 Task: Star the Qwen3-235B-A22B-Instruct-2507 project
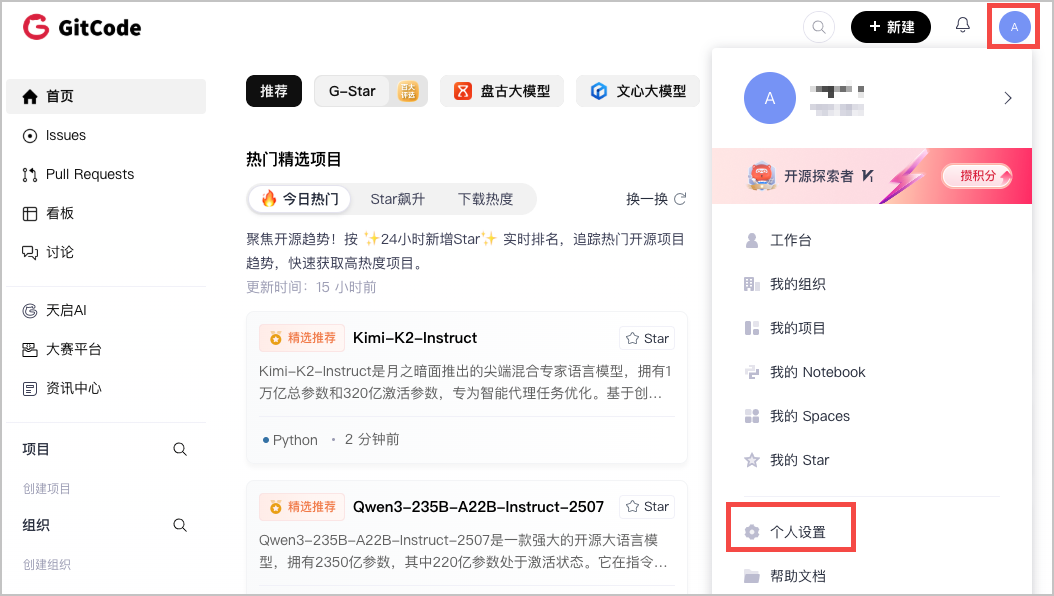[x=647, y=507]
